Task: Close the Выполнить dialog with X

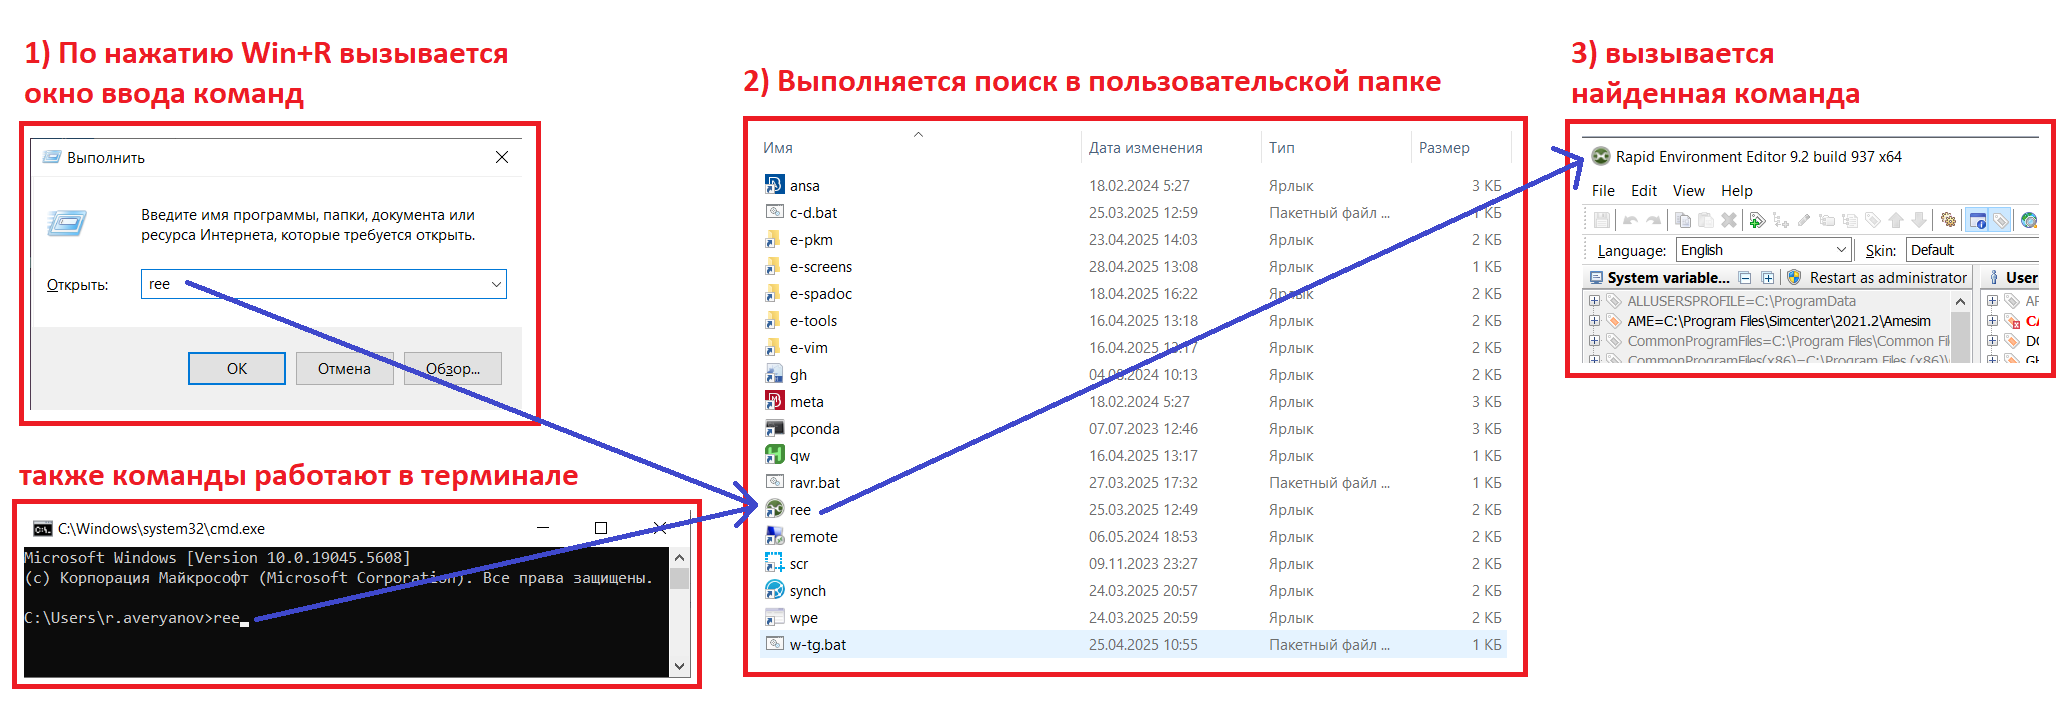Action: click(x=502, y=157)
